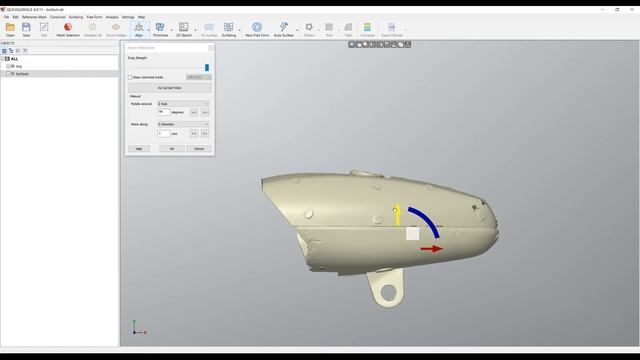
Task: Open the Free Form menu
Action: (94, 17)
